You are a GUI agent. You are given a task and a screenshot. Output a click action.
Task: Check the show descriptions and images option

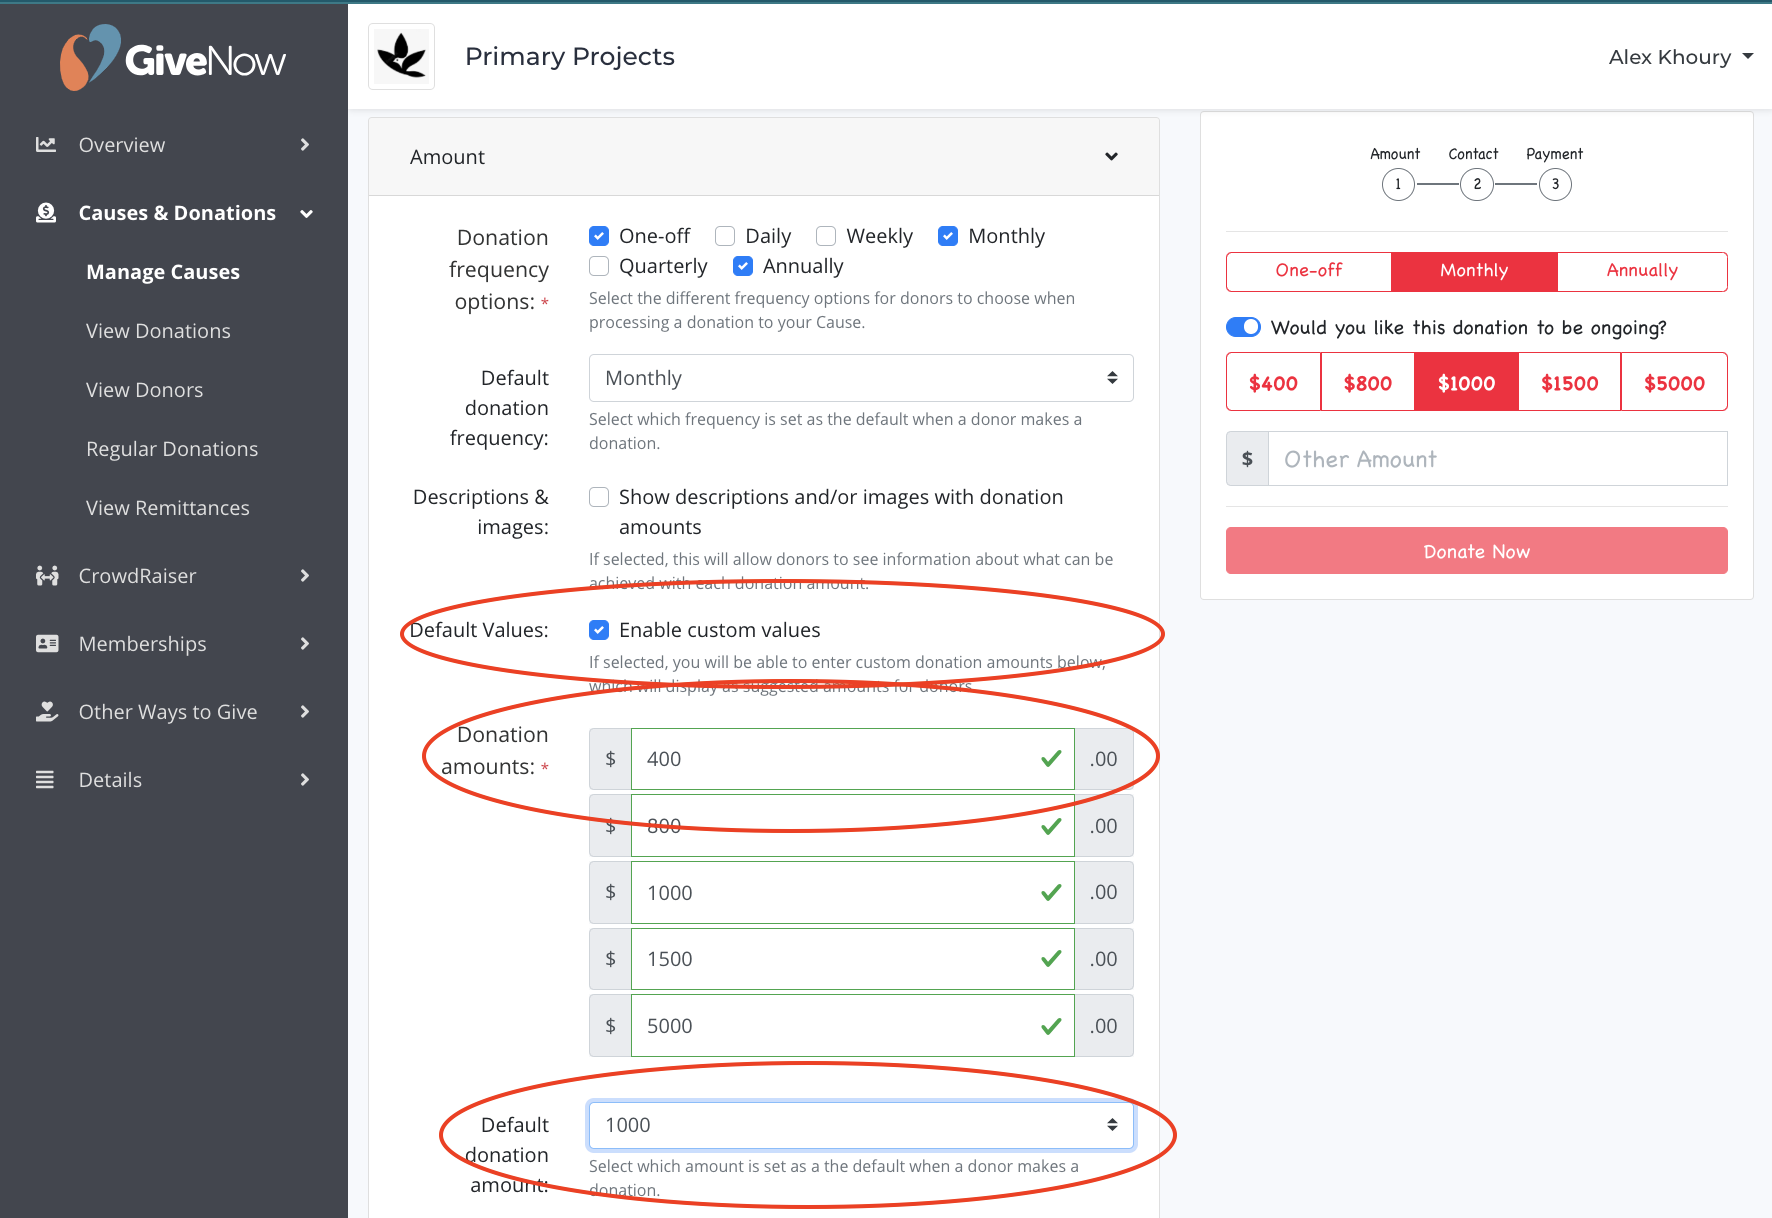pyautogui.click(x=598, y=496)
